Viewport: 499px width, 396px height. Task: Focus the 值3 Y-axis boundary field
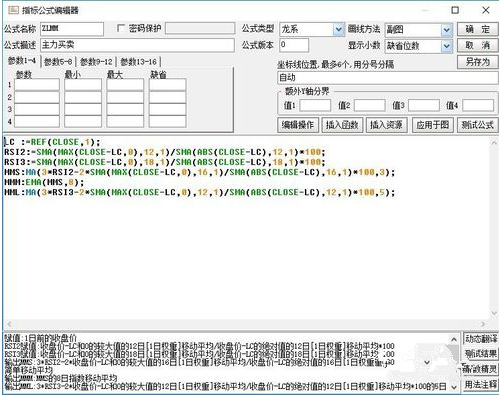coord(424,105)
